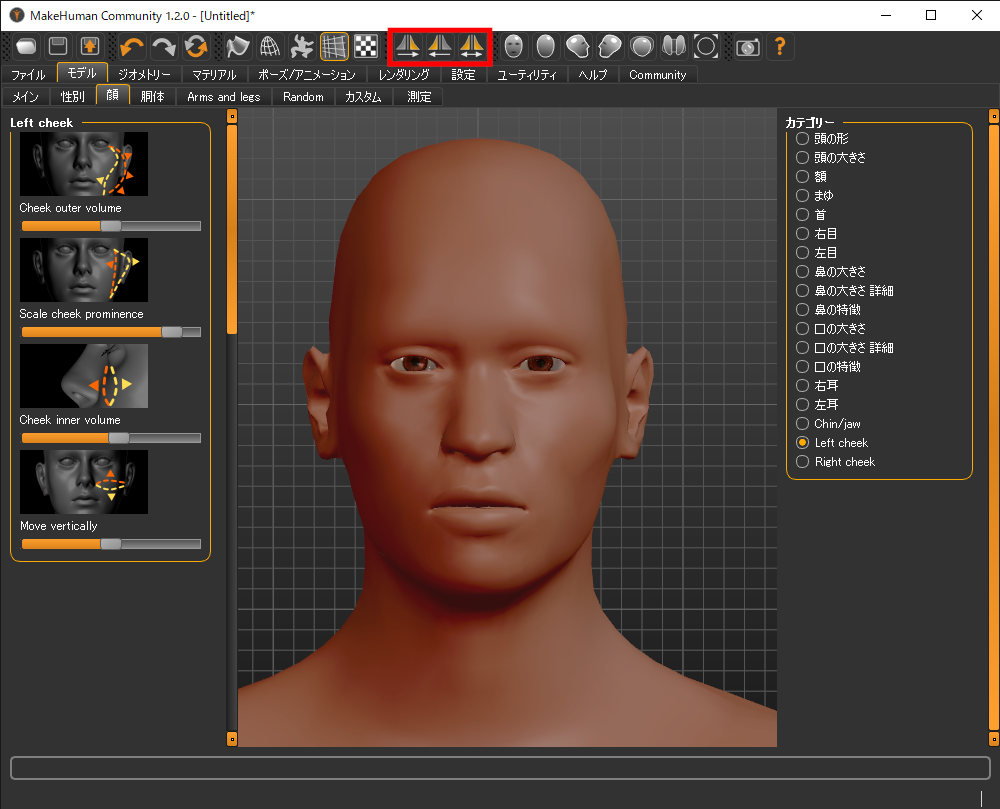Enable the two-way symmetry icon

(472, 46)
